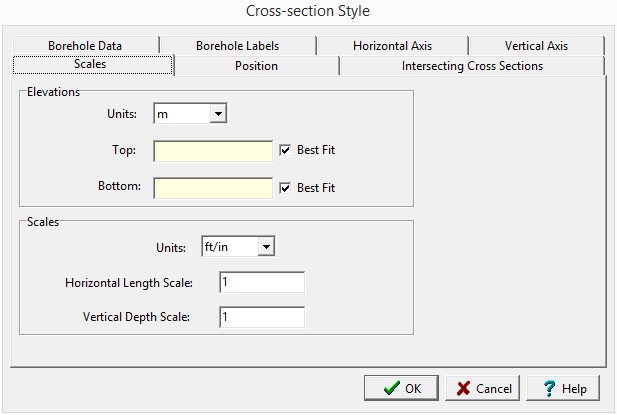
Task: Click the Help button
Action: [x=563, y=389]
